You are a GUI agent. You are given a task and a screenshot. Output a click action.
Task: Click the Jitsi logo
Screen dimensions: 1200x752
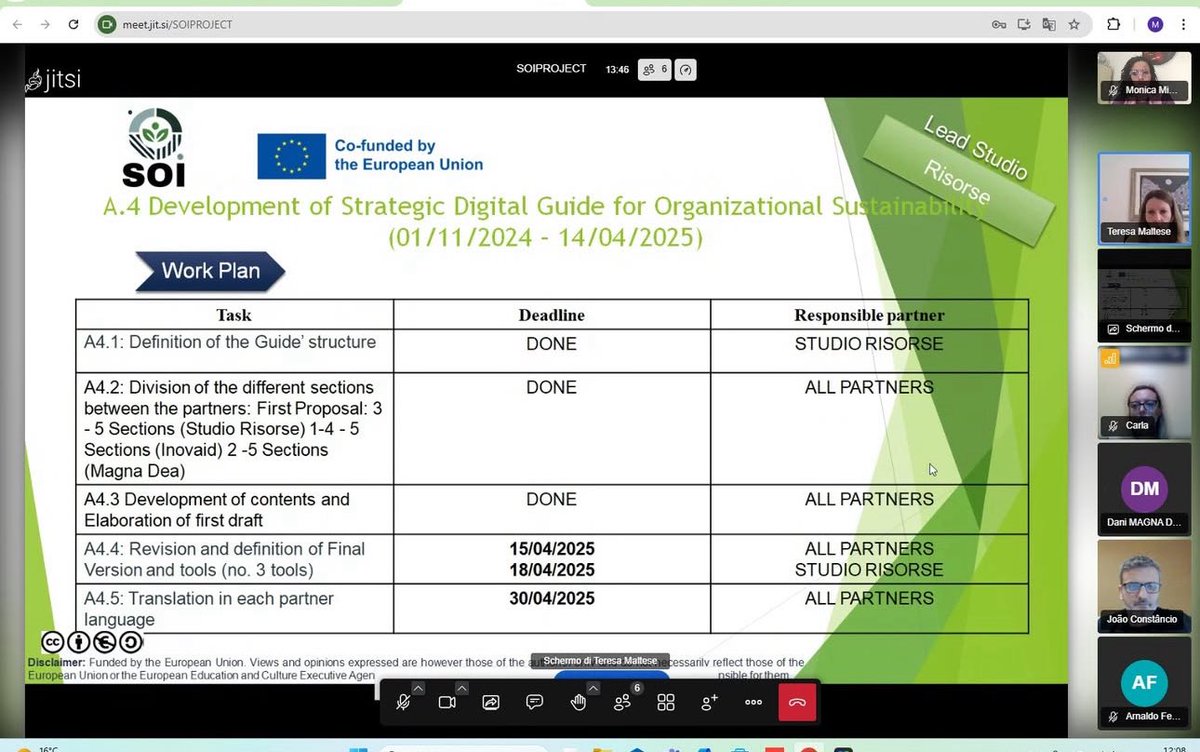[53, 80]
